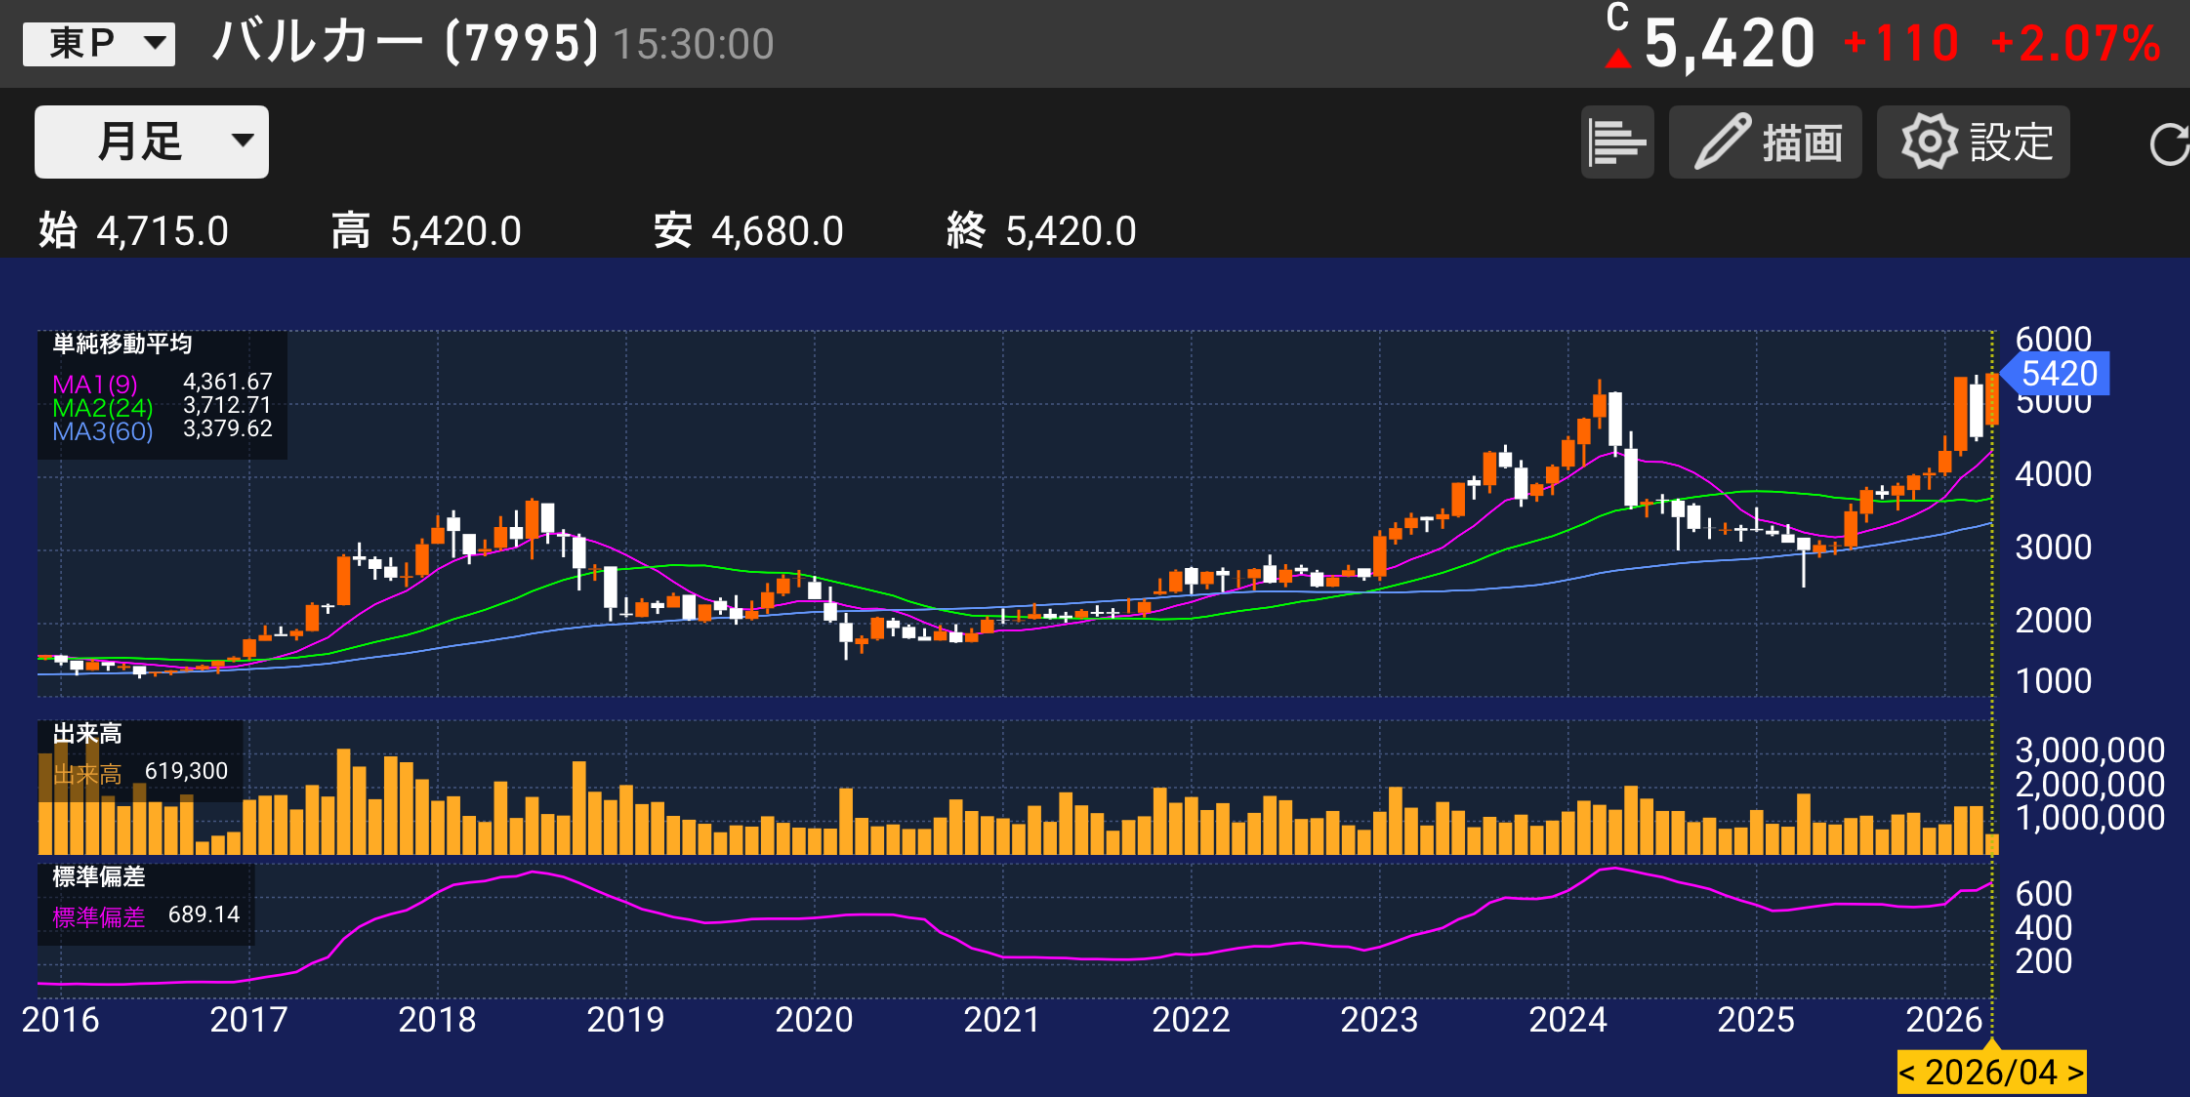The width and height of the screenshot is (2190, 1097).
Task: Click the MA3(60) moving average label
Action: point(102,432)
